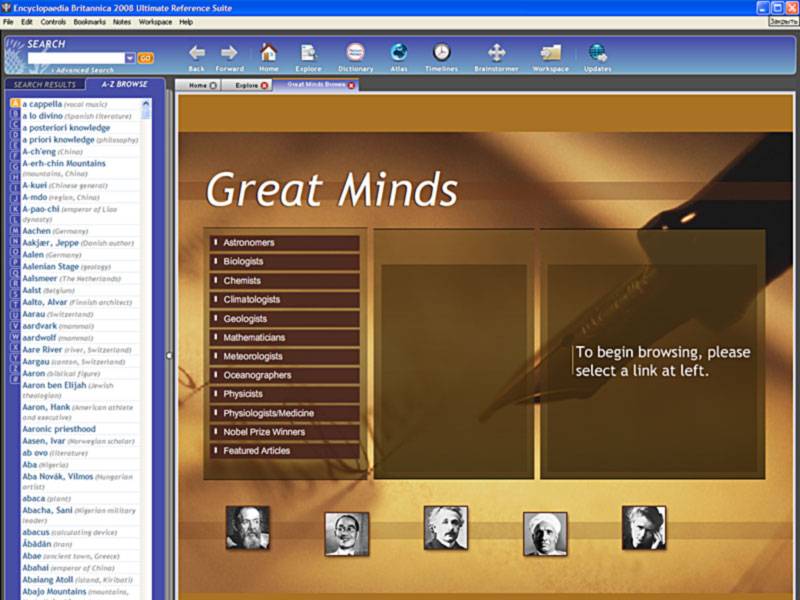This screenshot has height=600, width=800.
Task: Open the Help menu
Action: coord(186,22)
